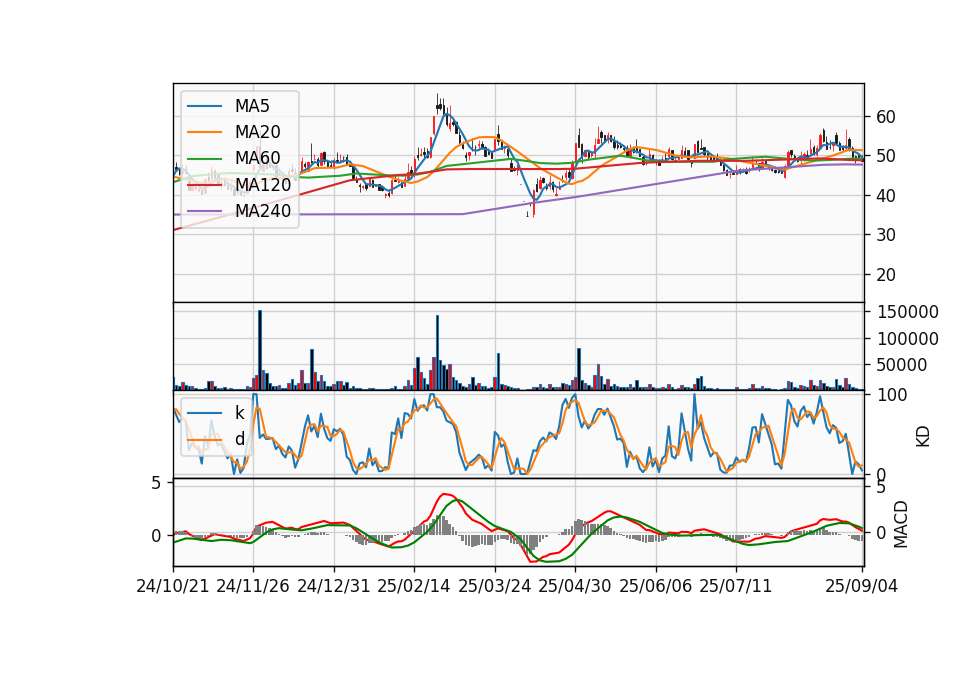Click the 'd' legend entry in KD panel
Image resolution: width=960 pixels, height=690 pixels.
pos(239,439)
